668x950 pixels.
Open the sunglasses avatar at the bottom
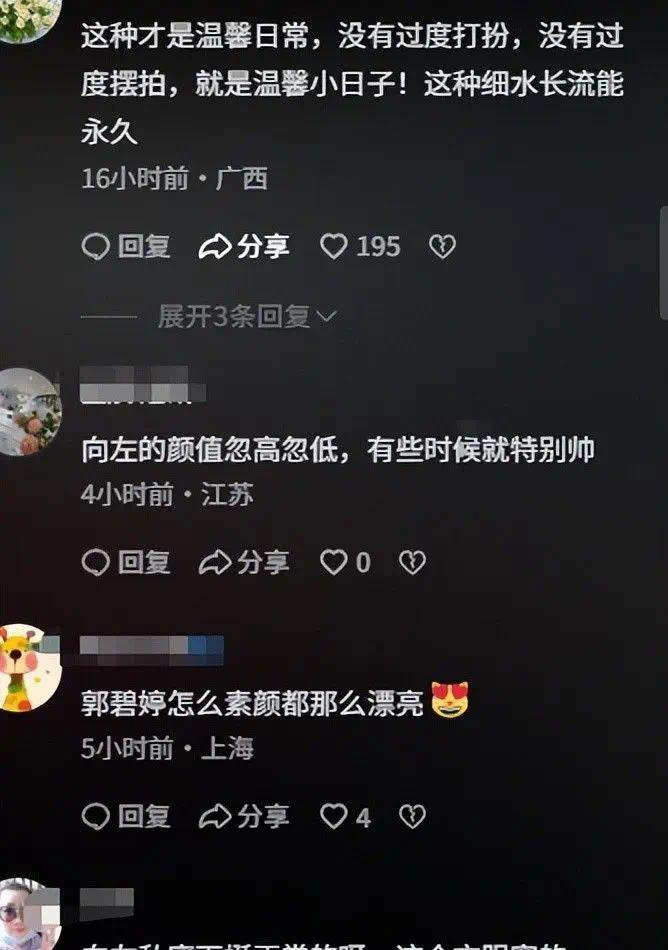point(28,914)
